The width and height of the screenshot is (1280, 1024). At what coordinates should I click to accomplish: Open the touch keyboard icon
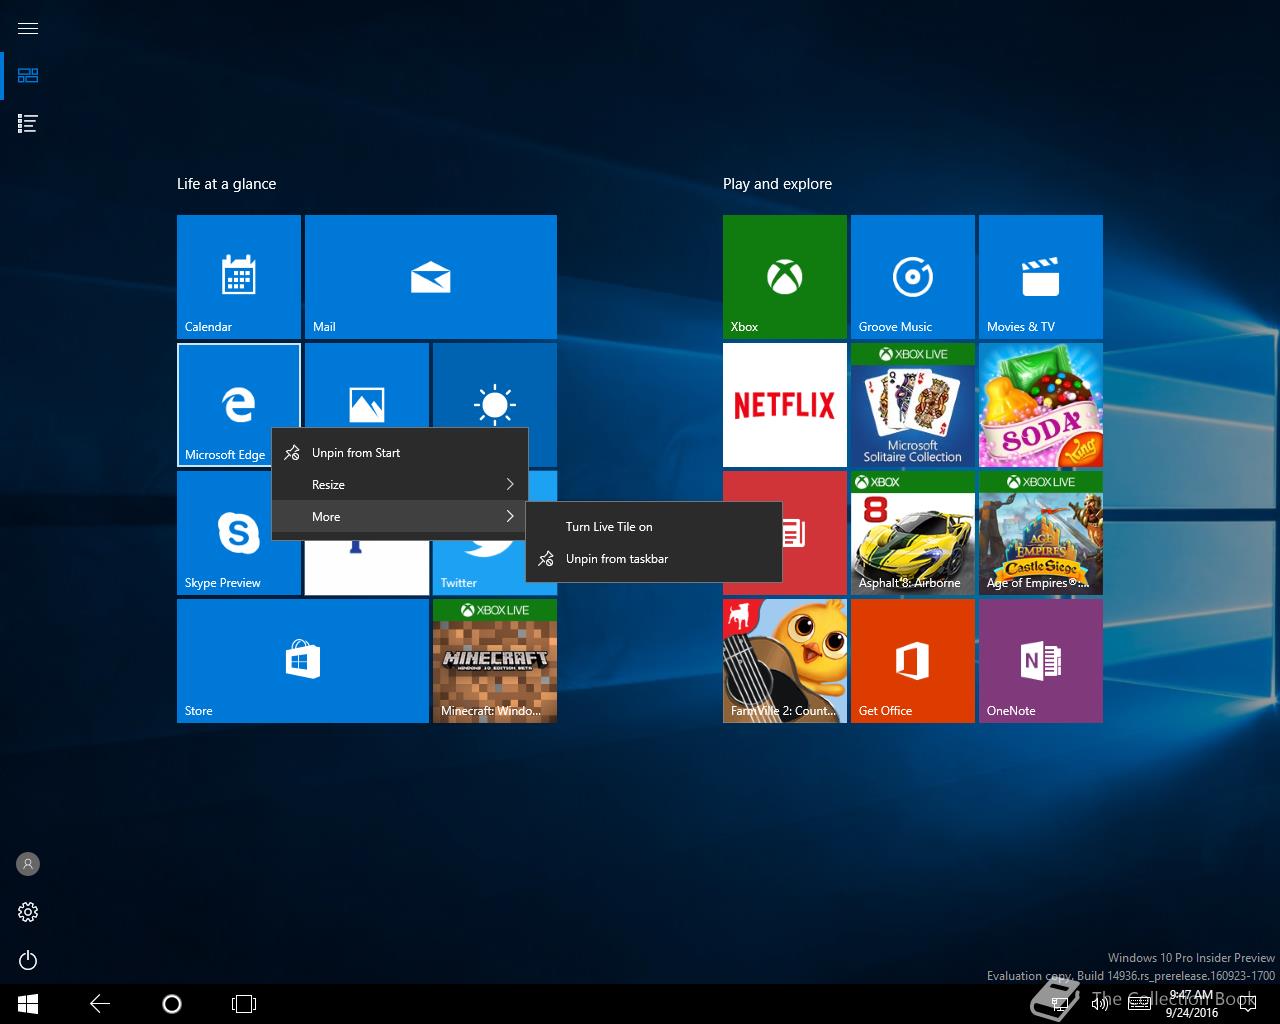coord(1139,1004)
